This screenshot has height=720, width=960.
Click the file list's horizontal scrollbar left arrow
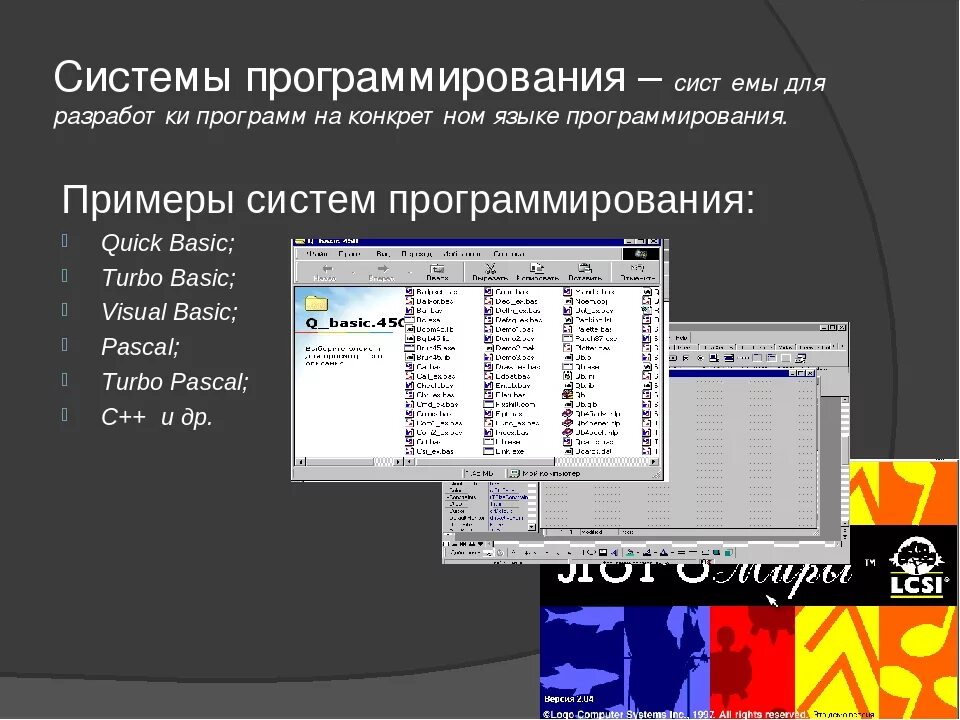coord(408,462)
